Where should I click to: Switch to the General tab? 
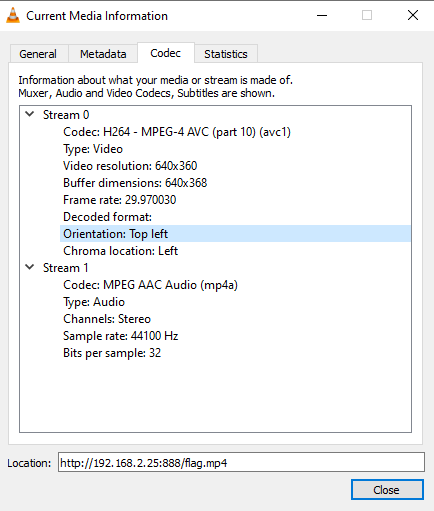(38, 54)
